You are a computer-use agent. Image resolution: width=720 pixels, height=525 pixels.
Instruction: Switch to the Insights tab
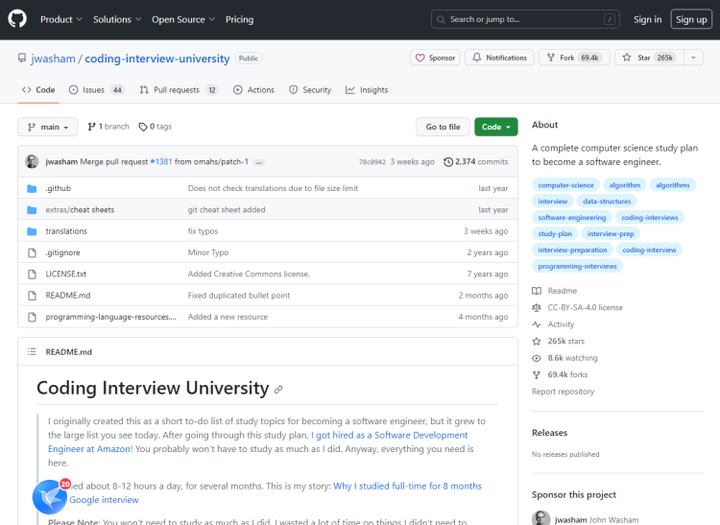366,90
